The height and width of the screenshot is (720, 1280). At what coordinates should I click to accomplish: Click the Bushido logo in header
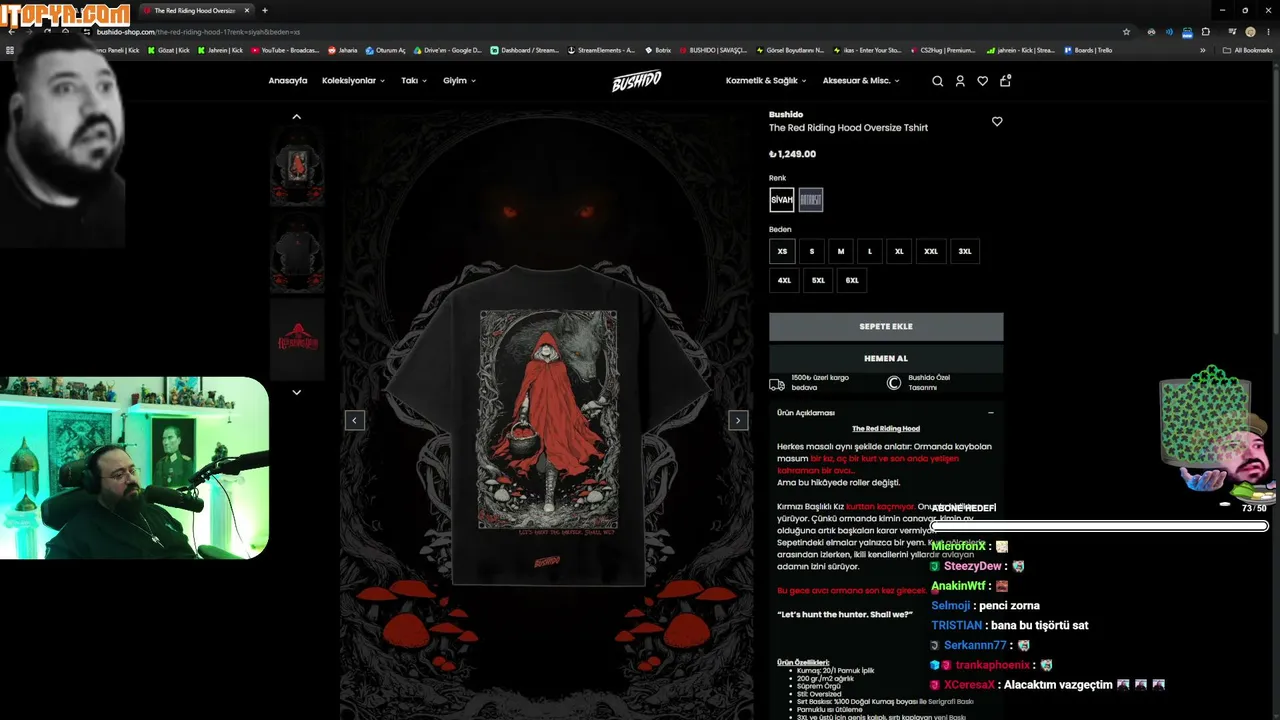coord(637,81)
